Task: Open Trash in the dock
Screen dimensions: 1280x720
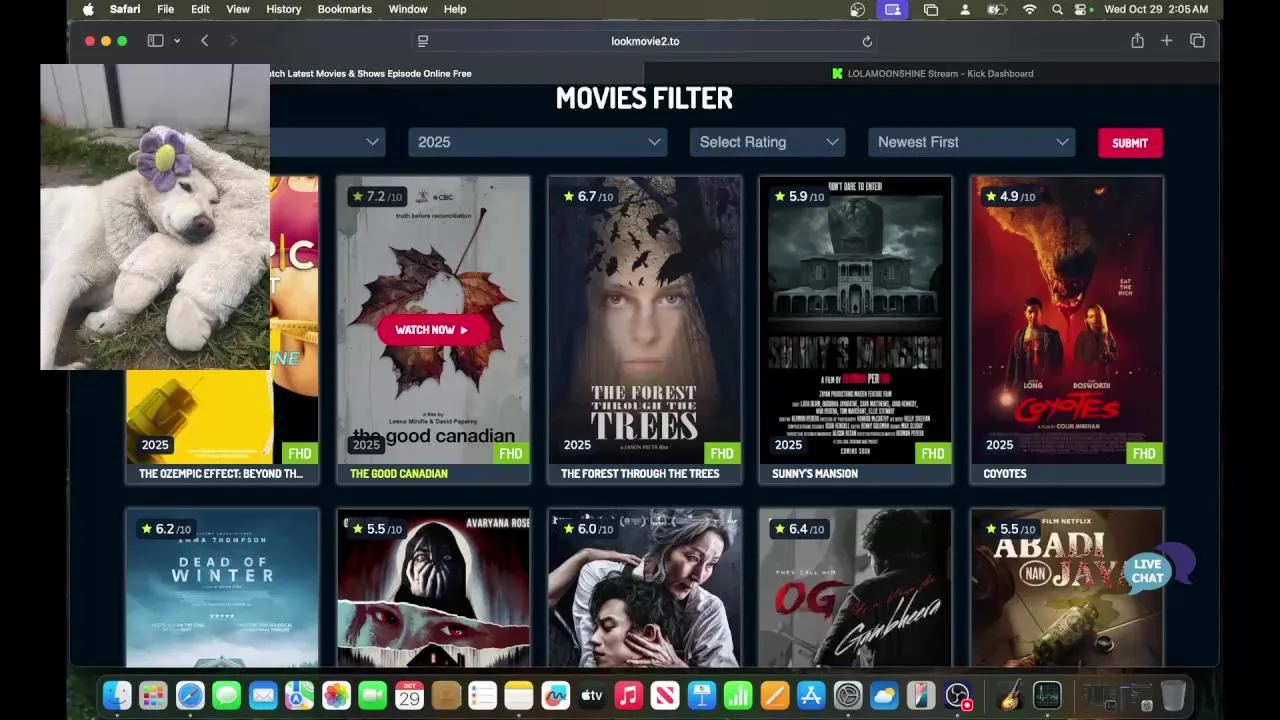Action: [x=1173, y=695]
